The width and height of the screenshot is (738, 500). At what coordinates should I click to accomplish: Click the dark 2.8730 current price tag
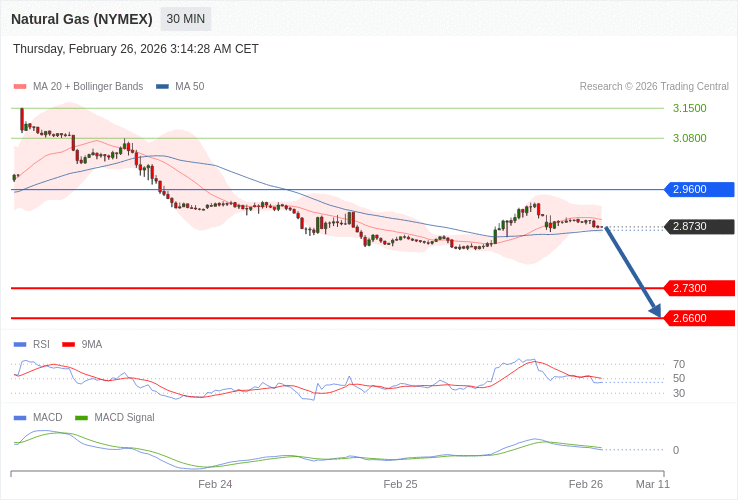tap(699, 227)
